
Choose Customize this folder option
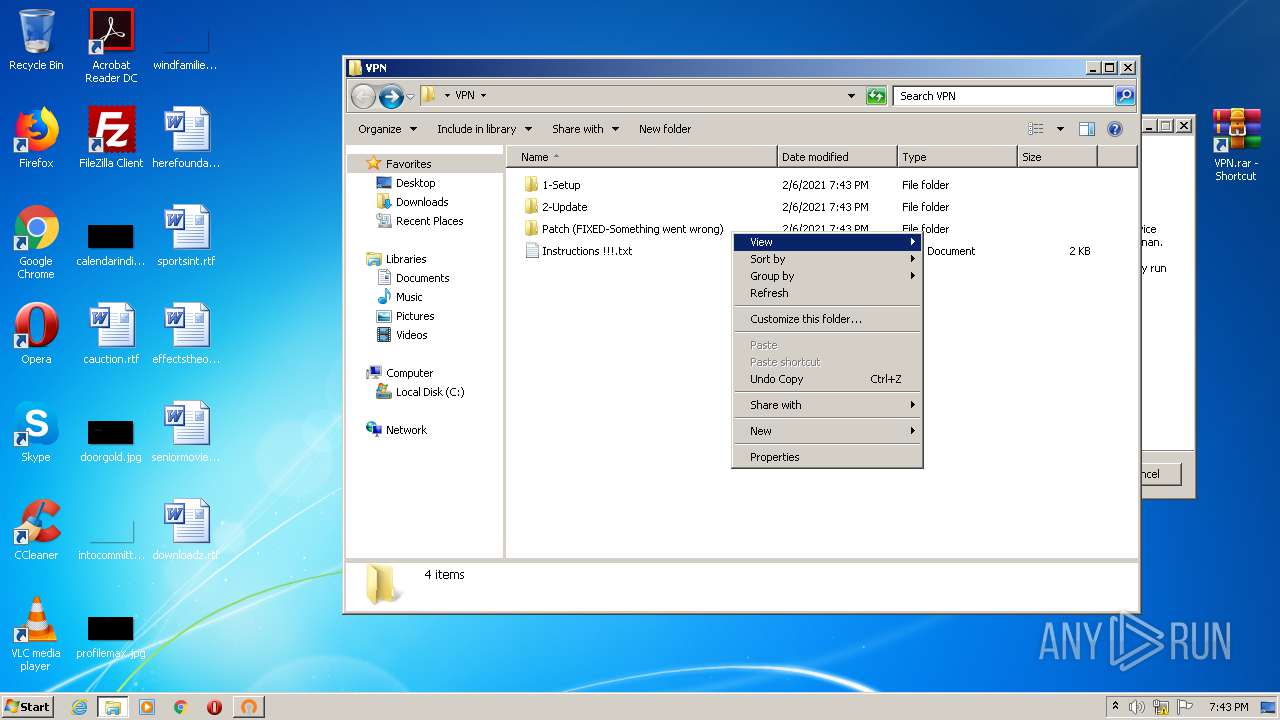point(827,319)
